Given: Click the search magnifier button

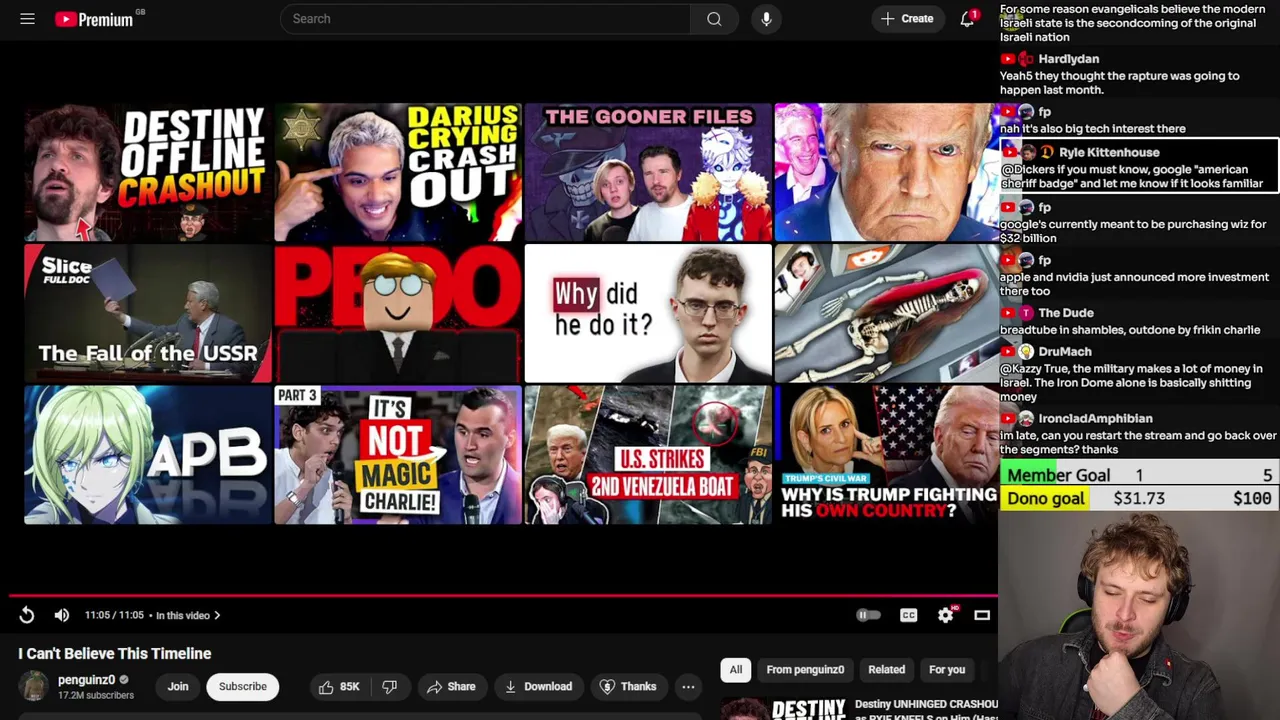Looking at the screenshot, I should (714, 19).
